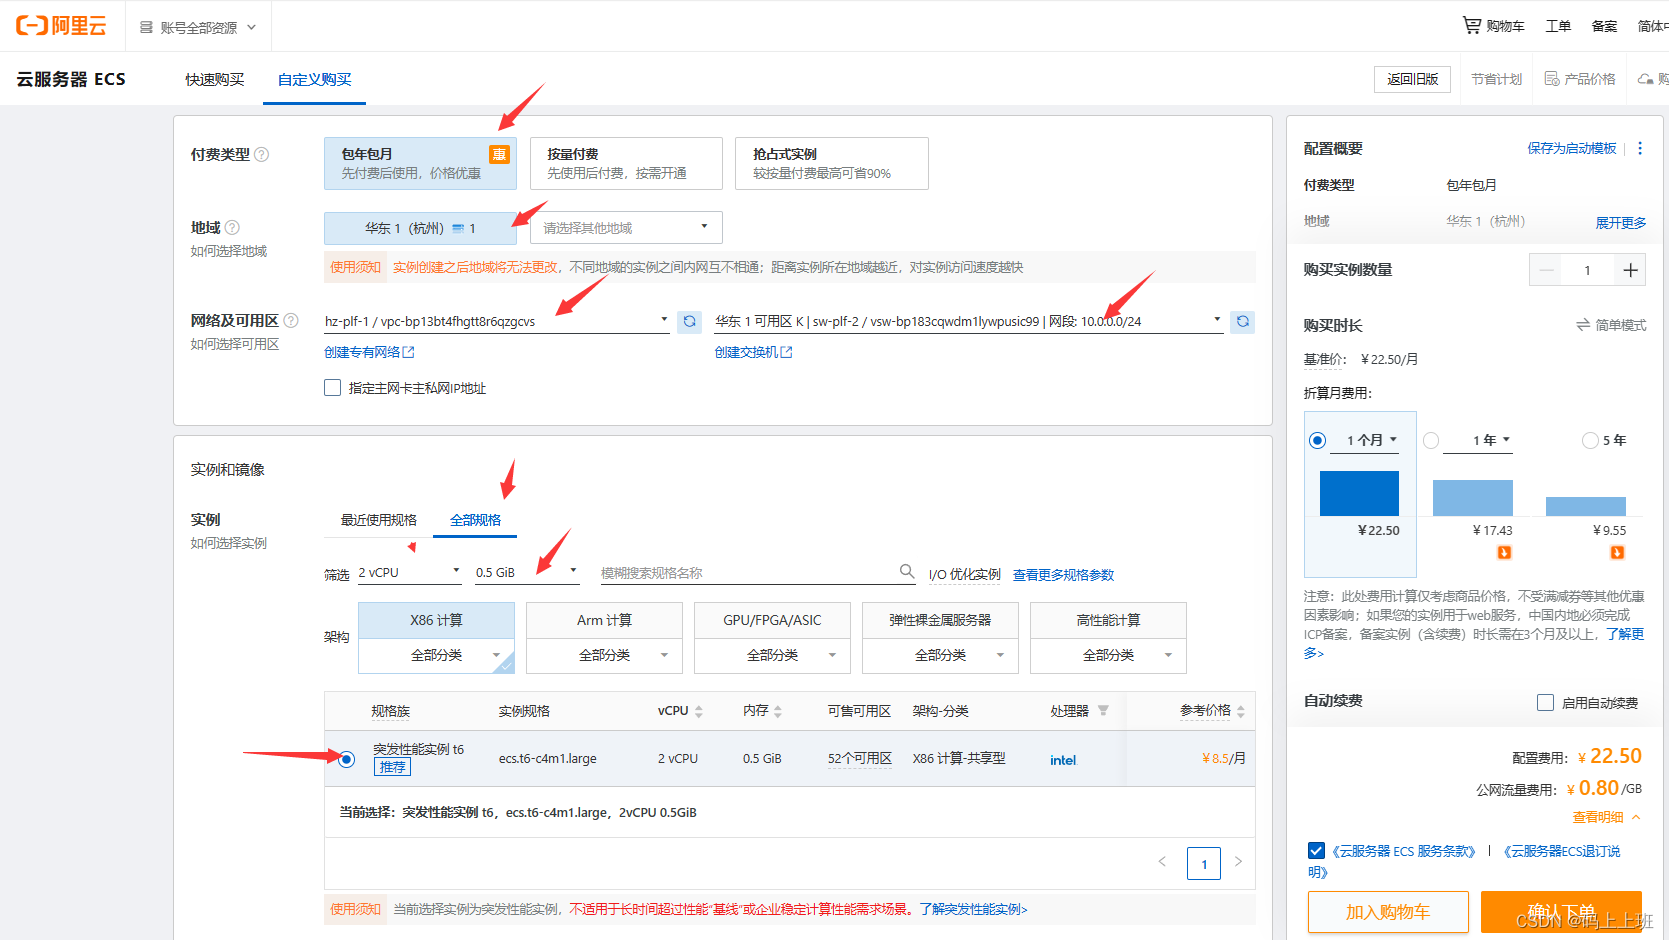Increase instance quantity with plus button
The width and height of the screenshot is (1669, 940).
click(1630, 270)
